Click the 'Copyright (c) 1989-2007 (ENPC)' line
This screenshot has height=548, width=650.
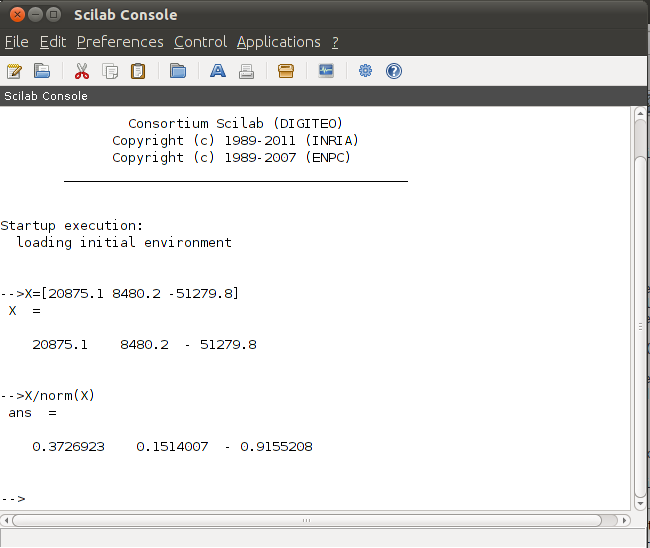[231, 158]
